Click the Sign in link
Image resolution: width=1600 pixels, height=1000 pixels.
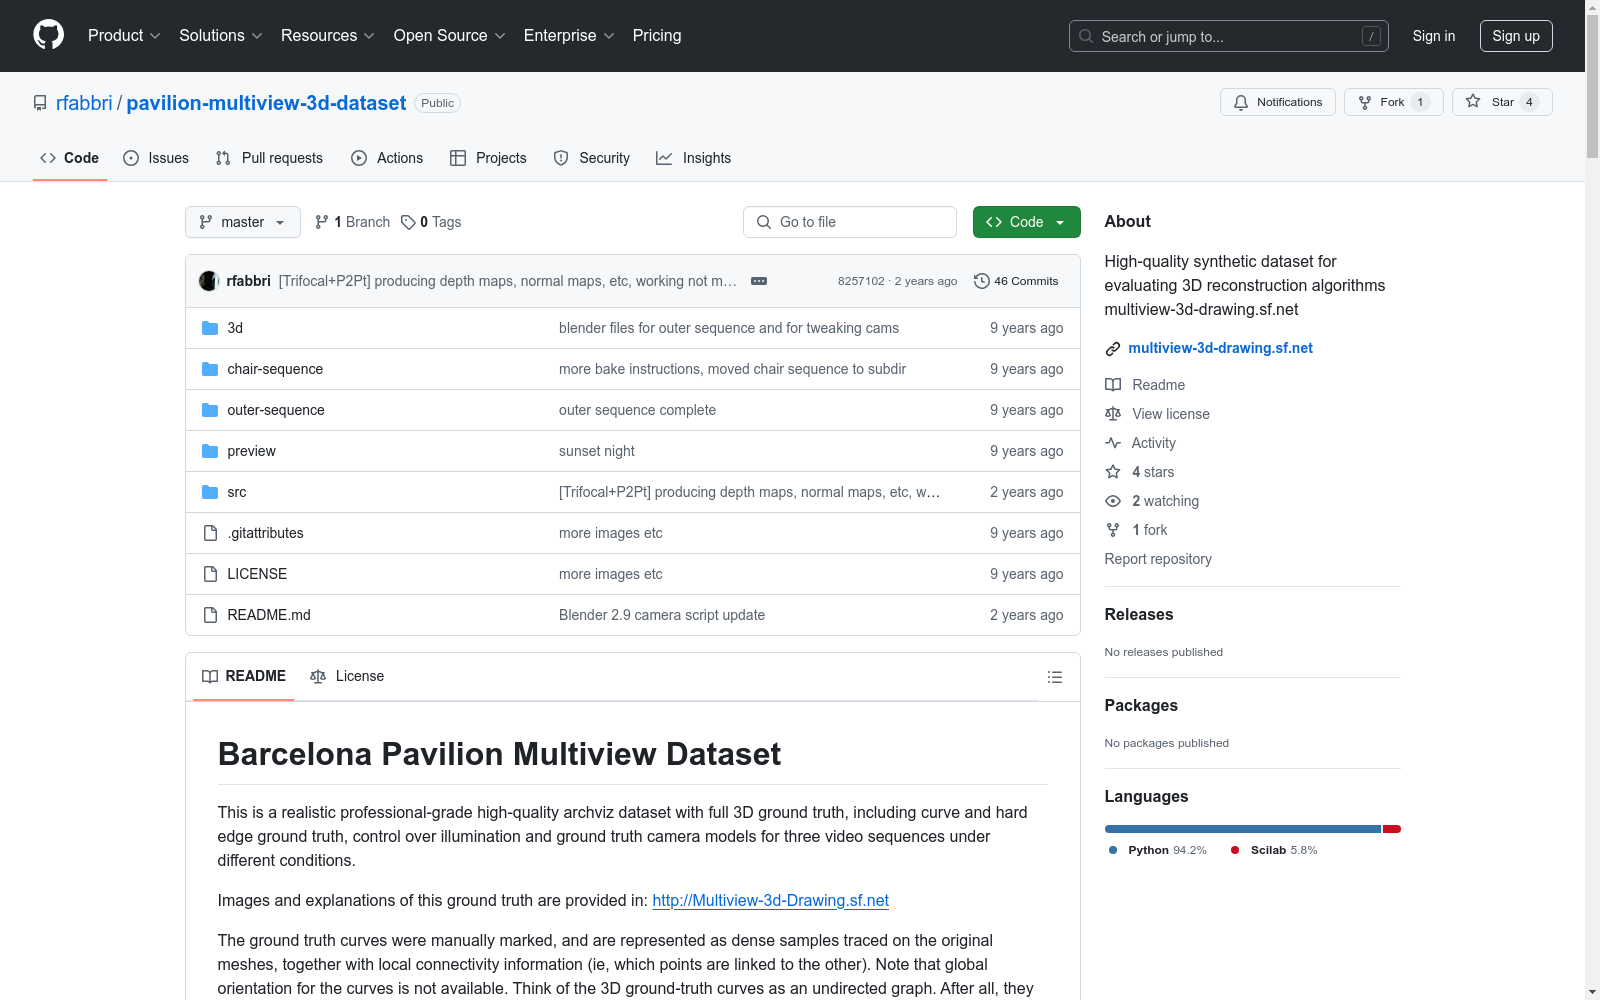(x=1434, y=36)
